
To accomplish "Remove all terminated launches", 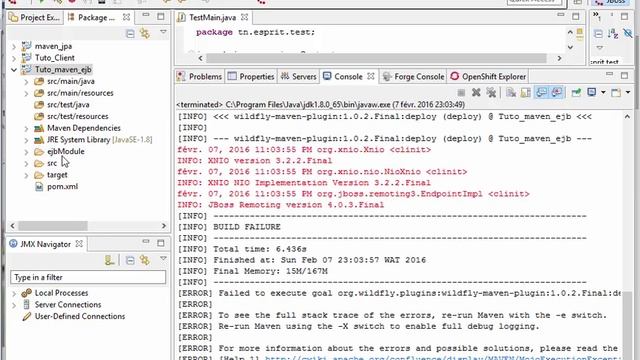I will [x=491, y=93].
